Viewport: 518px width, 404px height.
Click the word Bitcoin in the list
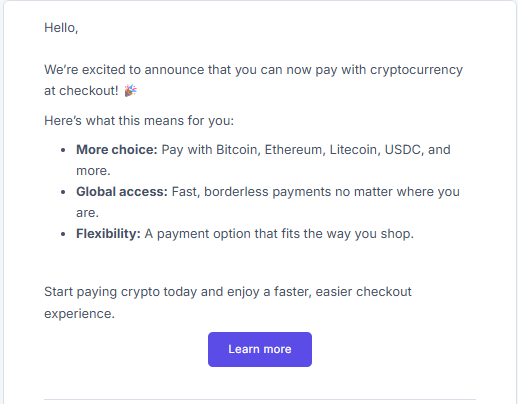pyautogui.click(x=238, y=150)
